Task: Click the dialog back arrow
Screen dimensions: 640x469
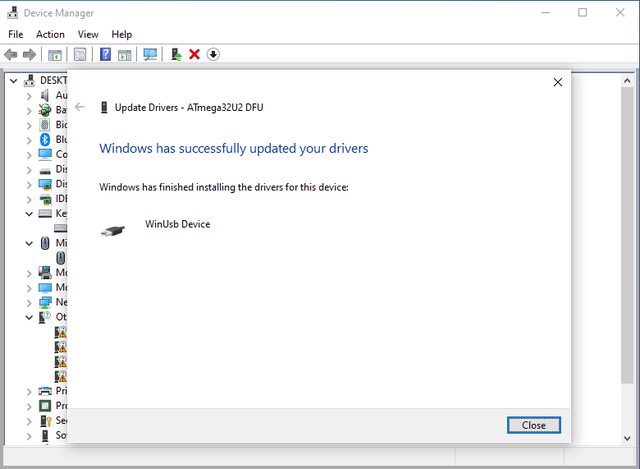Action: (80, 107)
